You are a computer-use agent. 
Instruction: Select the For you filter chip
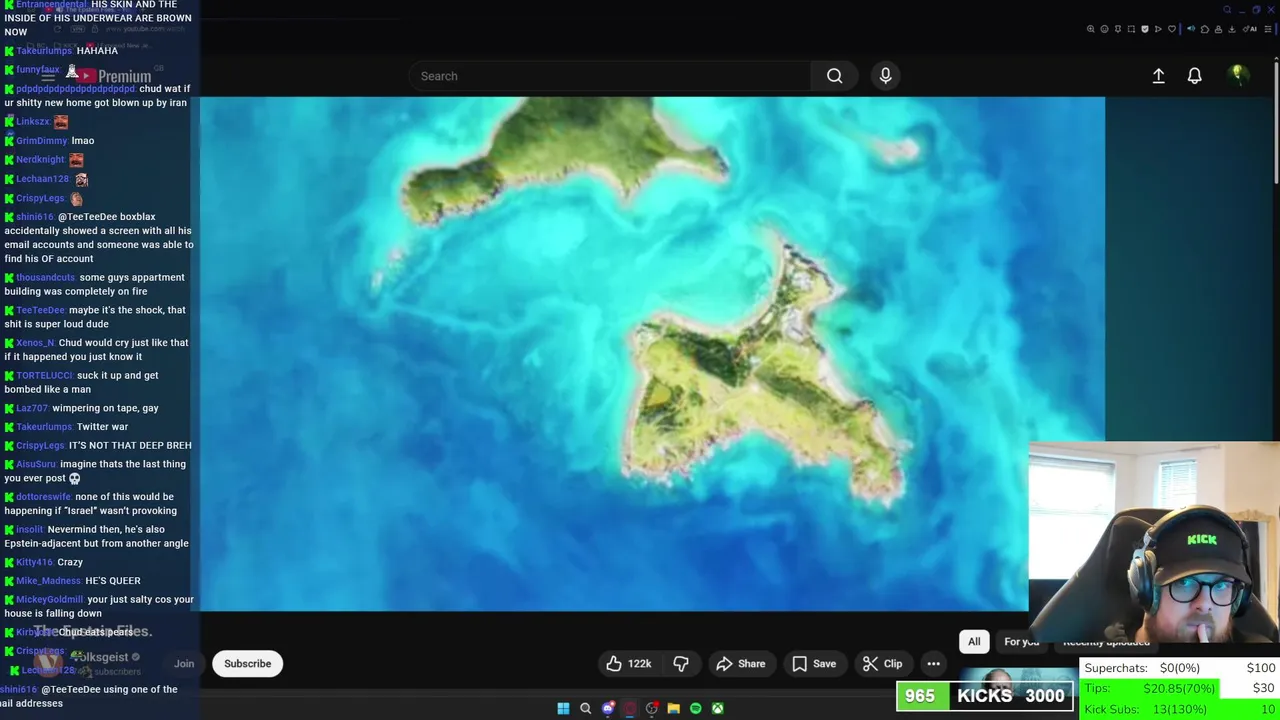pos(1021,642)
